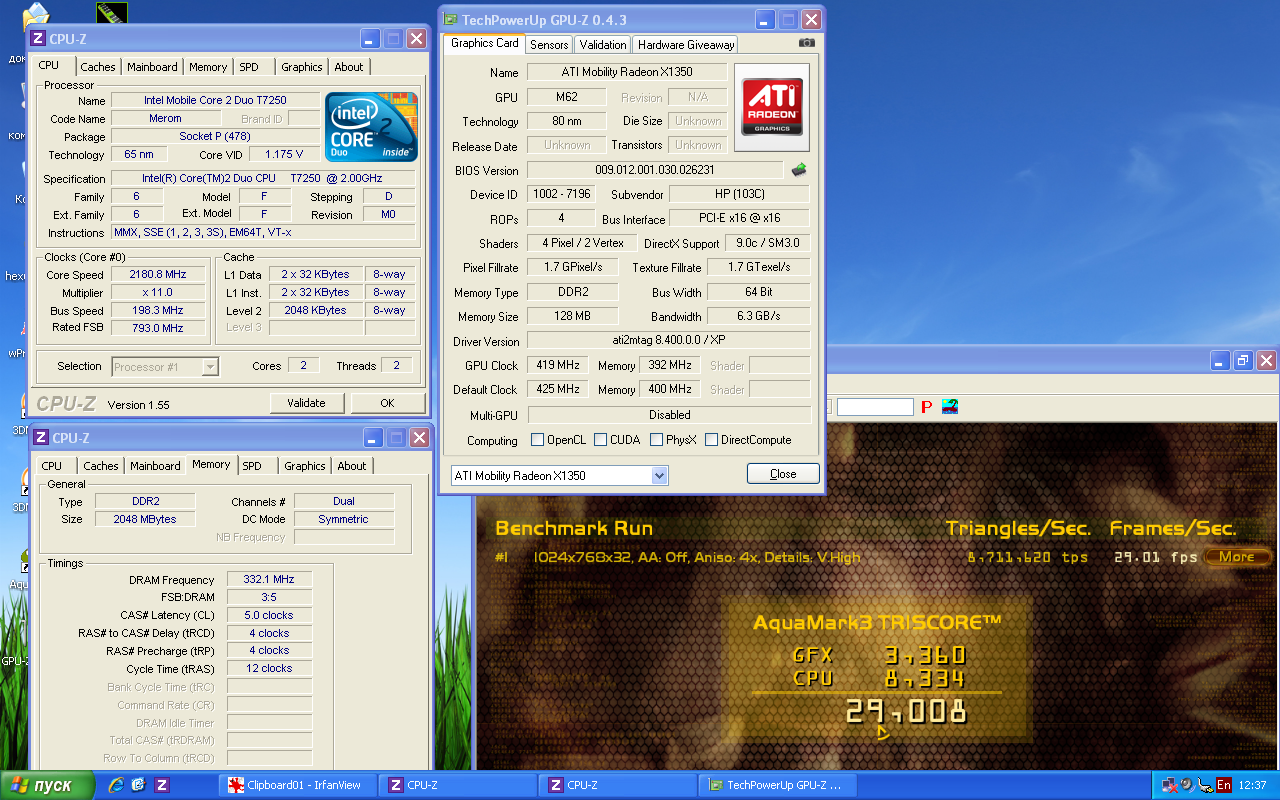This screenshot has height=800, width=1280.
Task: Click the ATI Radeon logo in GPU-Z
Action: (772, 108)
